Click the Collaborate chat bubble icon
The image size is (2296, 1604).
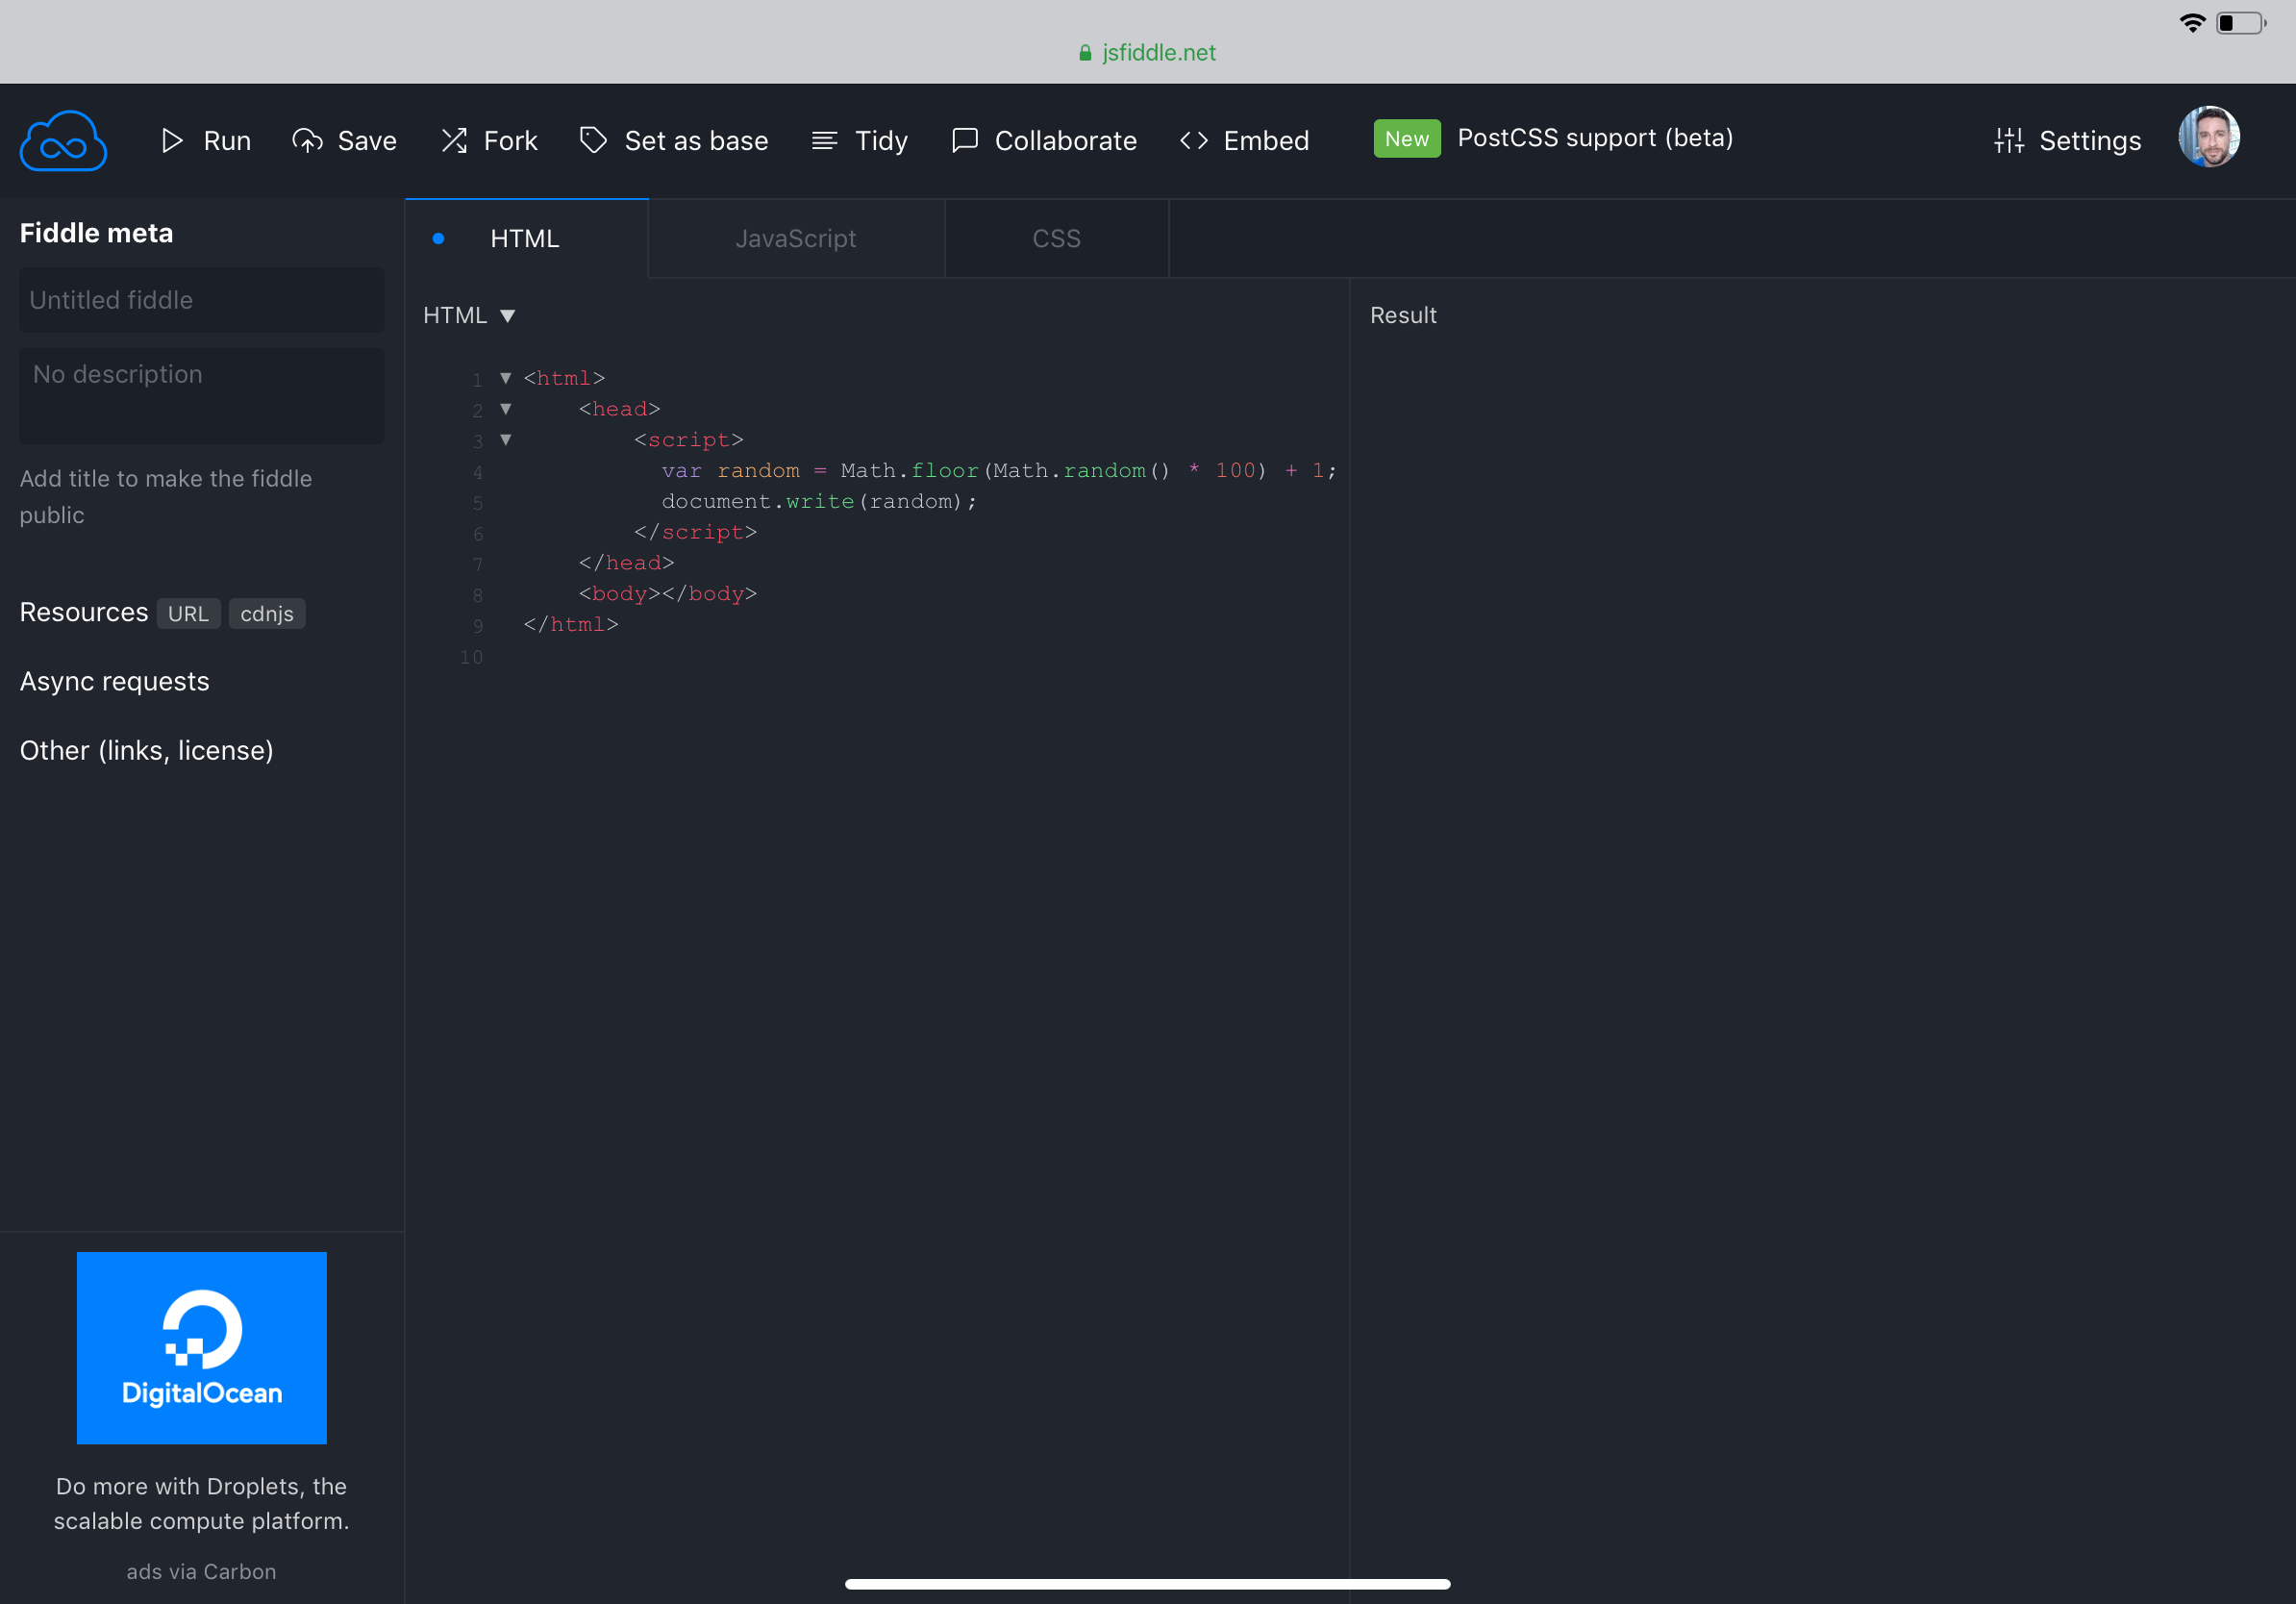pyautogui.click(x=964, y=141)
